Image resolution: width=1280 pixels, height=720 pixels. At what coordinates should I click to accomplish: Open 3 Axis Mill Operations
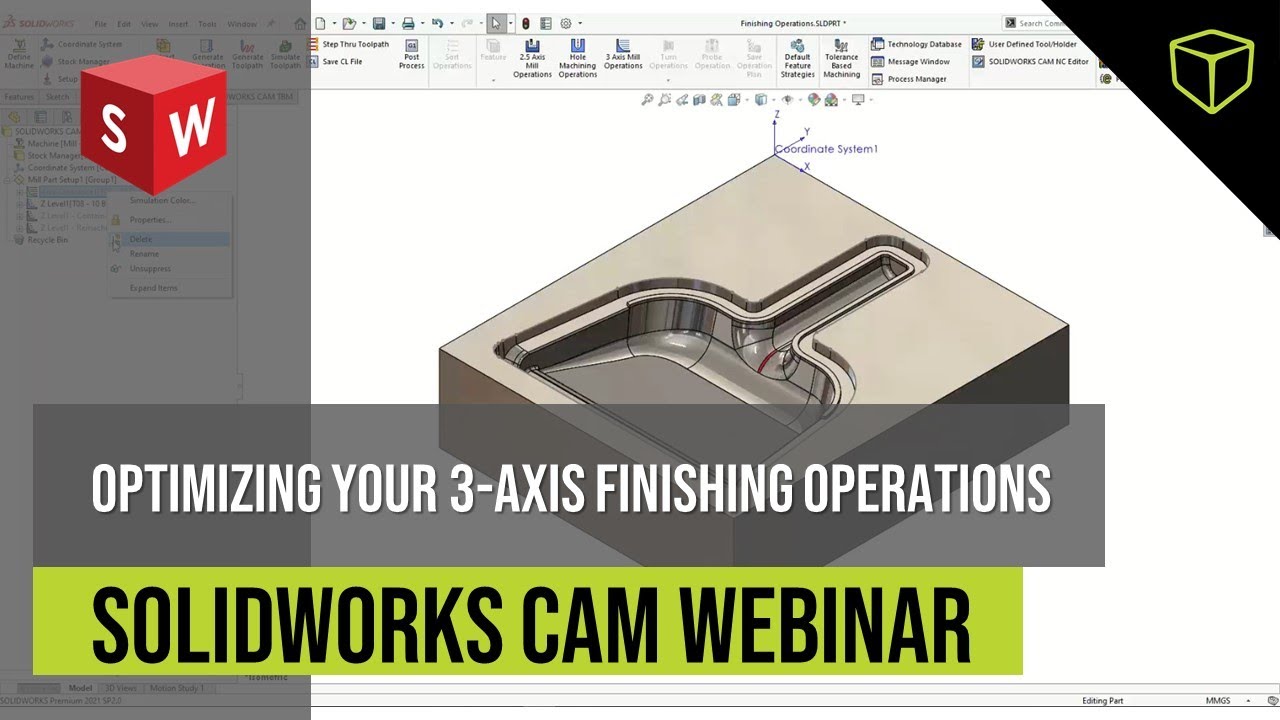coord(623,55)
